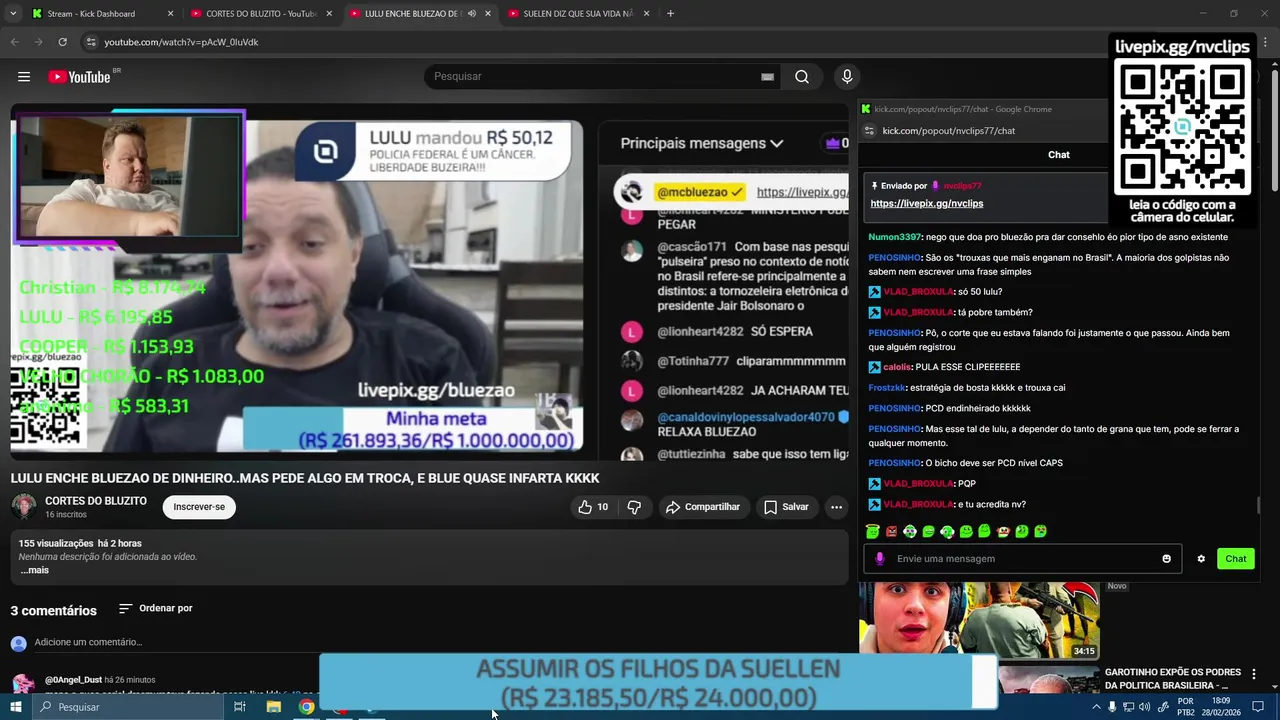Insert the red angry emote
Screen dimensions: 1280x720
click(891, 532)
